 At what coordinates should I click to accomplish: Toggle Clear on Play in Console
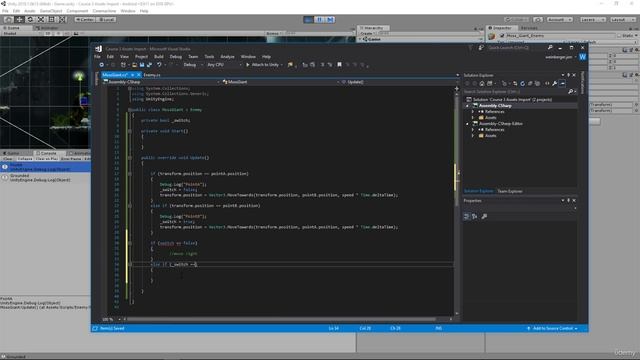[47, 158]
